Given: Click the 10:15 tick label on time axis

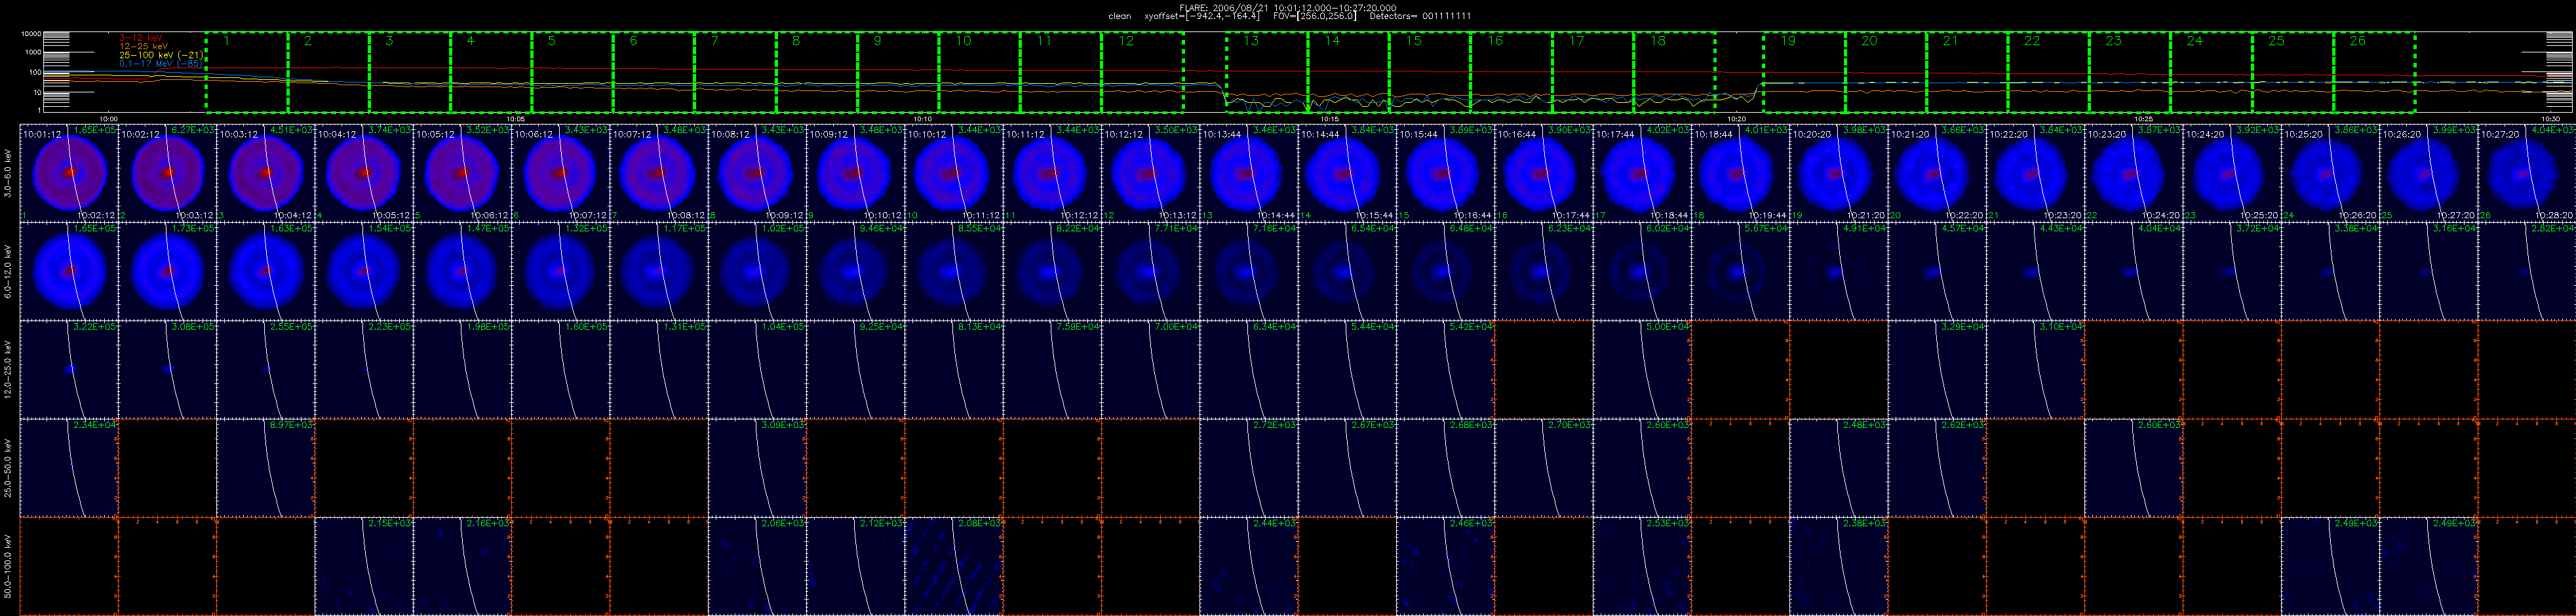Looking at the screenshot, I should tap(1330, 118).
